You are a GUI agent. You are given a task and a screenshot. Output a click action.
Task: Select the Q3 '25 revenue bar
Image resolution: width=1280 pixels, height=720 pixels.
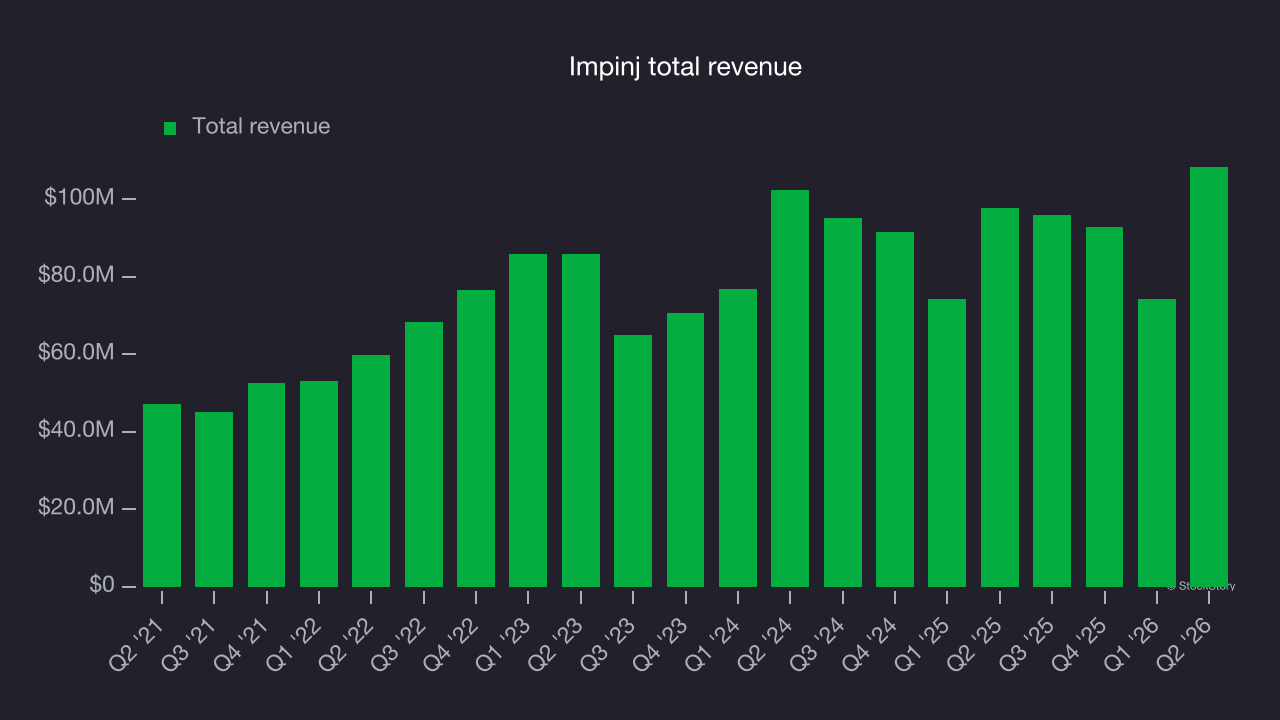click(1052, 401)
